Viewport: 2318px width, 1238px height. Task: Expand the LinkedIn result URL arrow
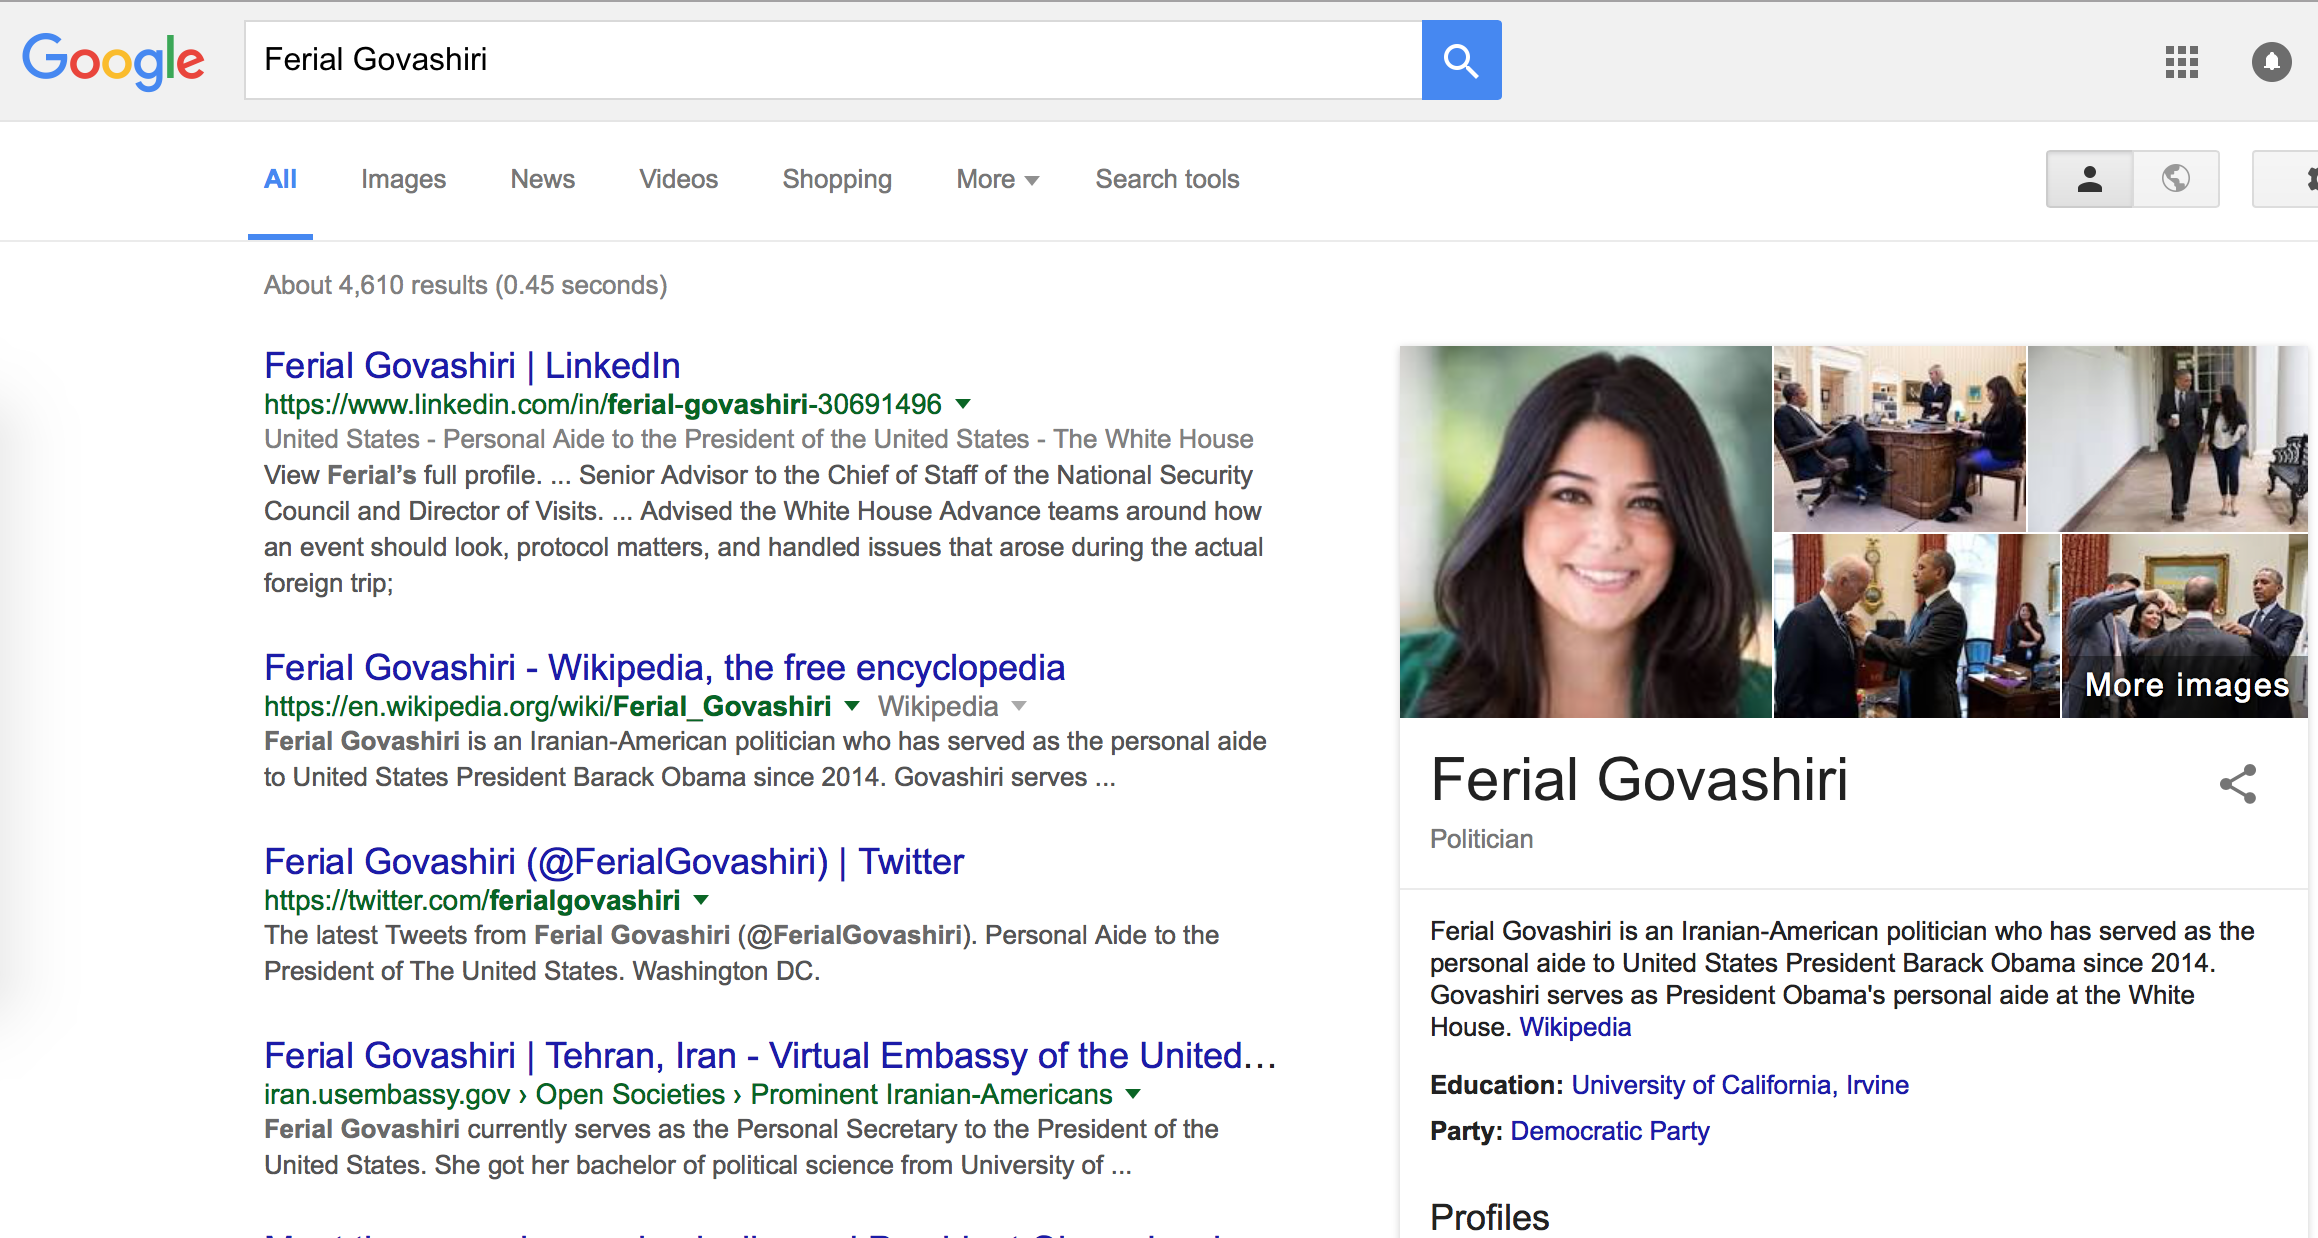[963, 404]
